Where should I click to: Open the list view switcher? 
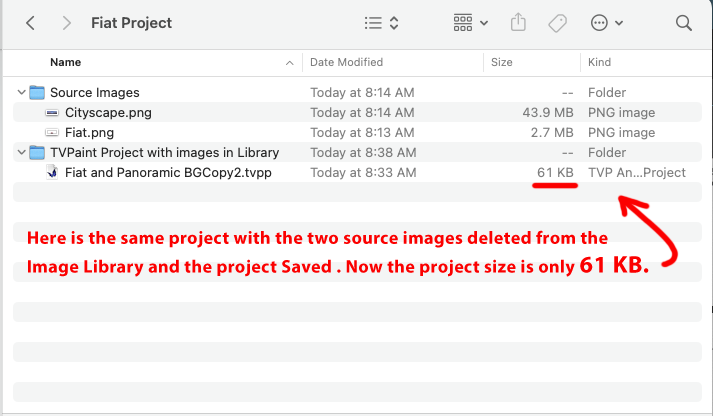382,23
